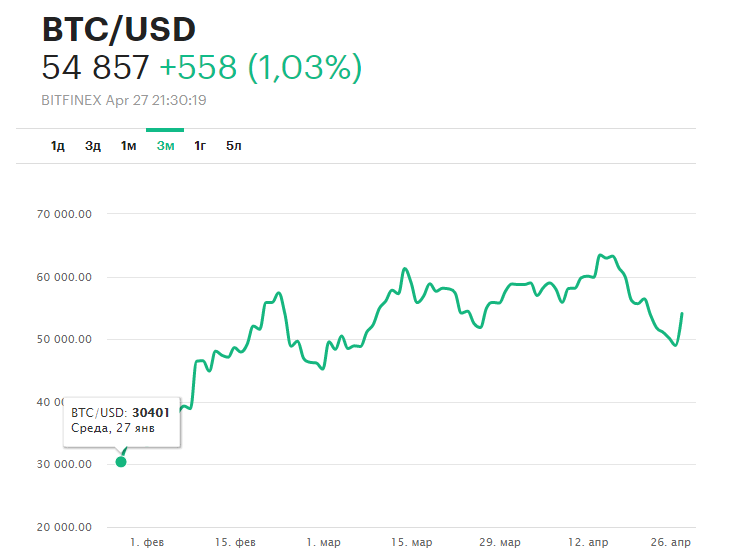
Task: Click the BTC/USD heading title
Action: click(119, 30)
